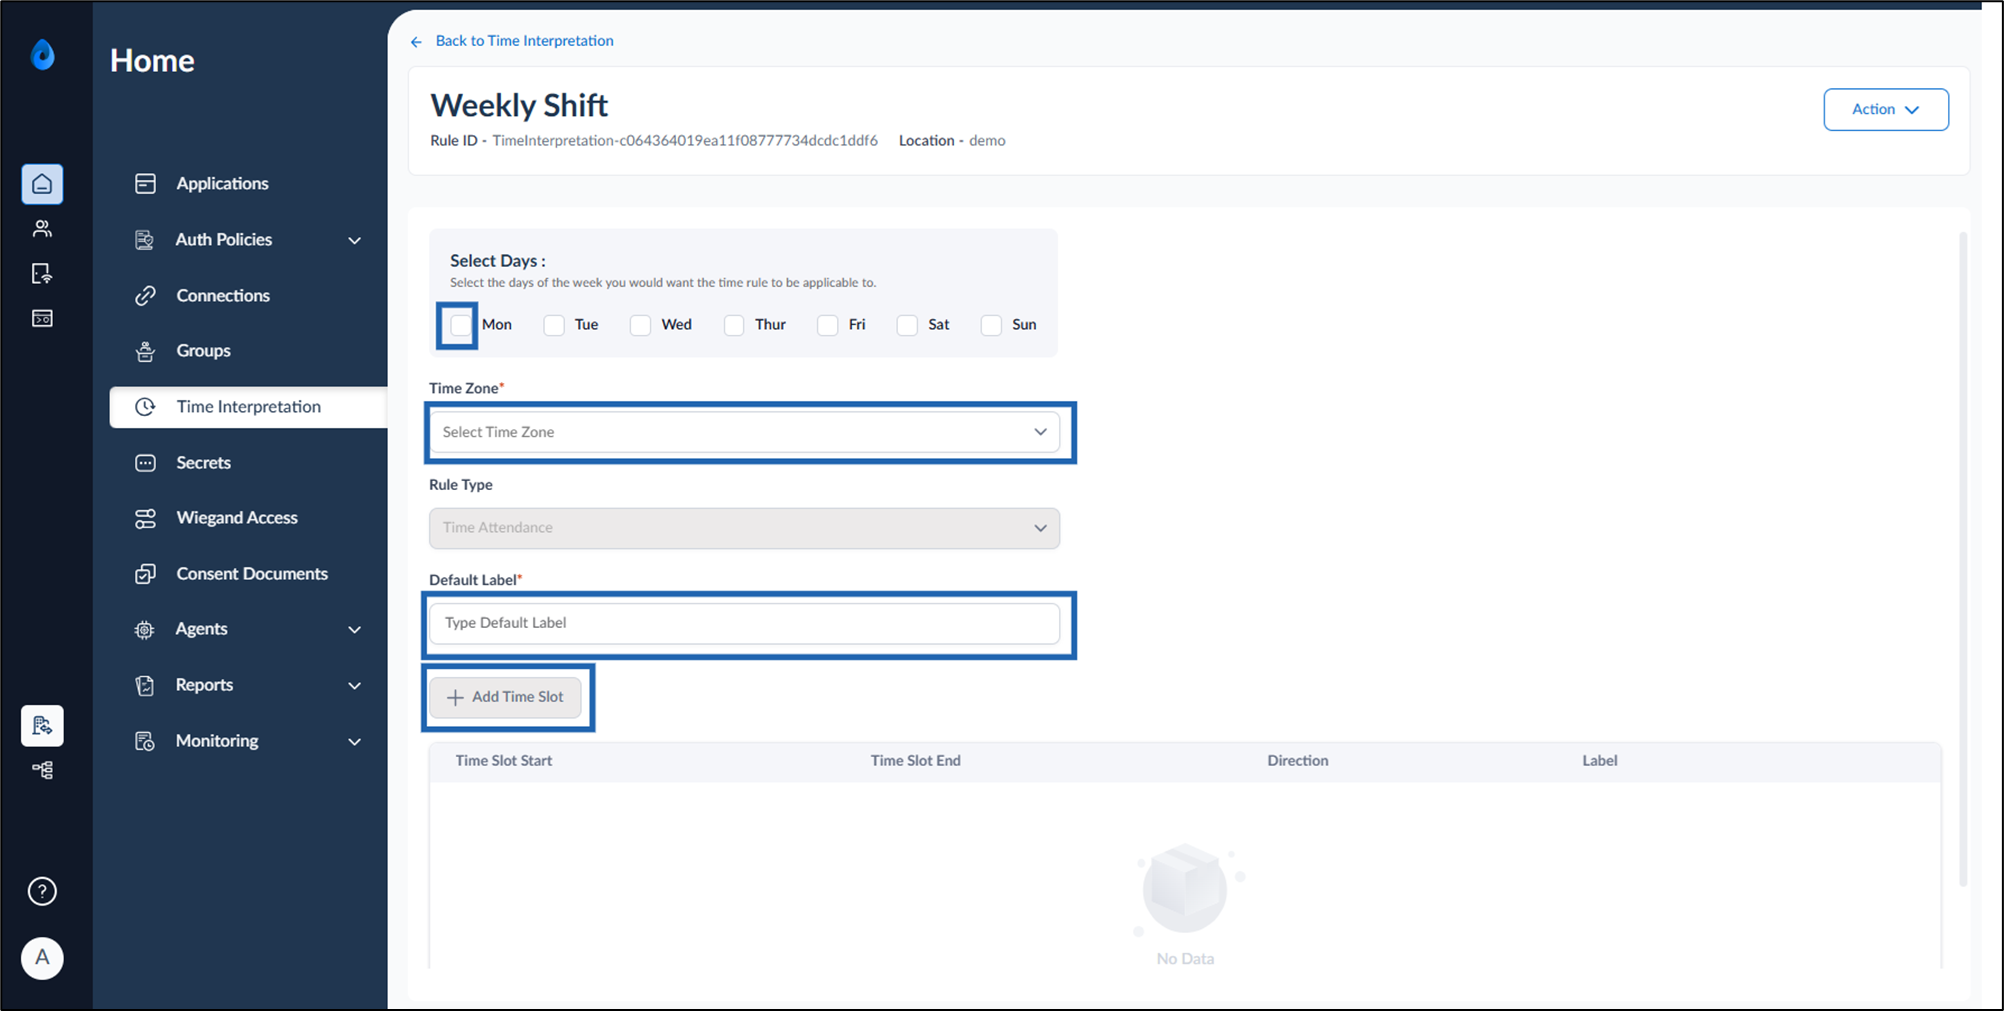Open the user avatar labeled A
The image size is (2004, 1011).
point(42,958)
